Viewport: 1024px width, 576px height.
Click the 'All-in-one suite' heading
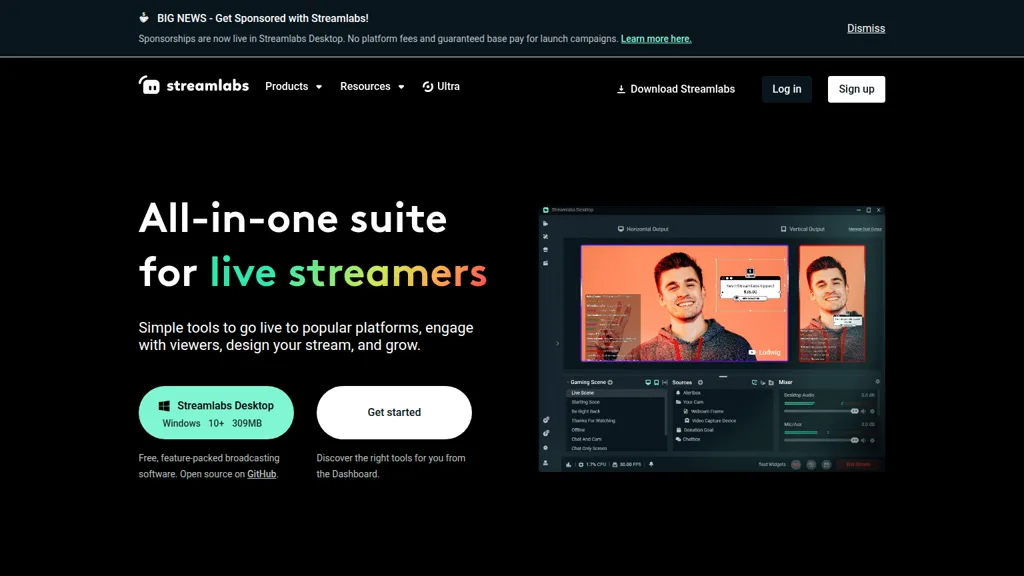[x=293, y=217]
